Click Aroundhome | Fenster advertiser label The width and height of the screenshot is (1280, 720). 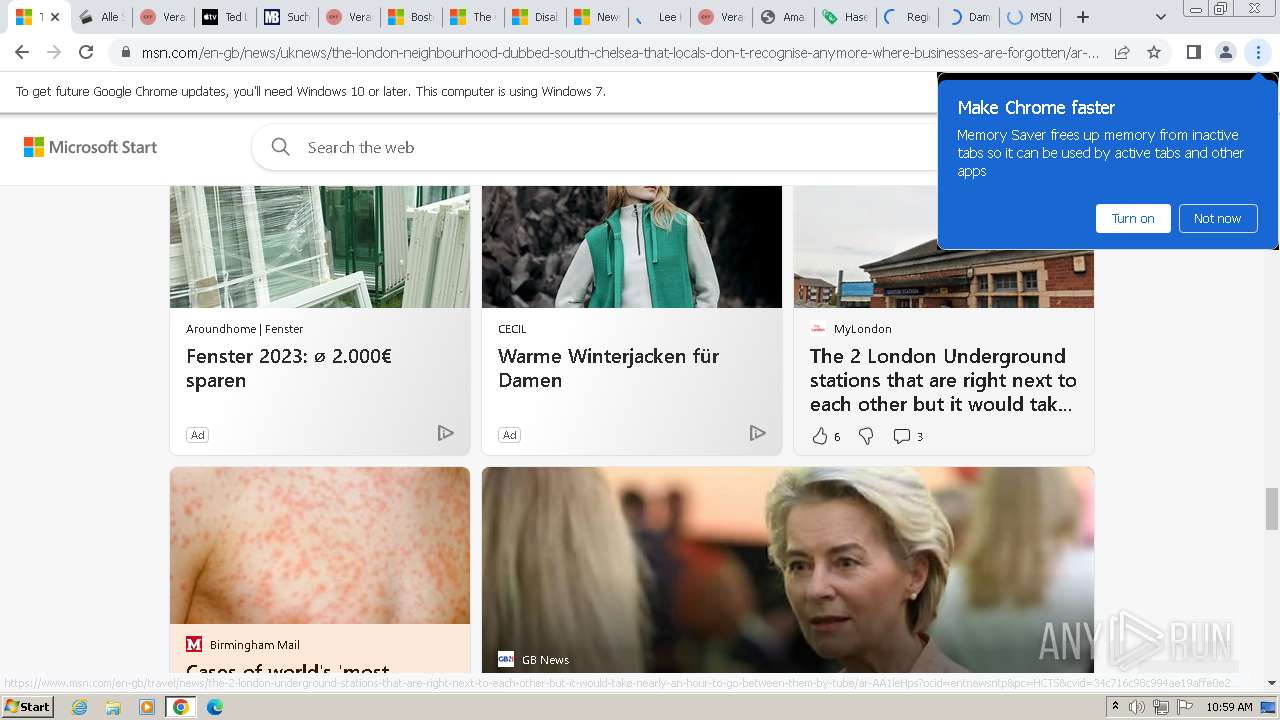click(244, 329)
